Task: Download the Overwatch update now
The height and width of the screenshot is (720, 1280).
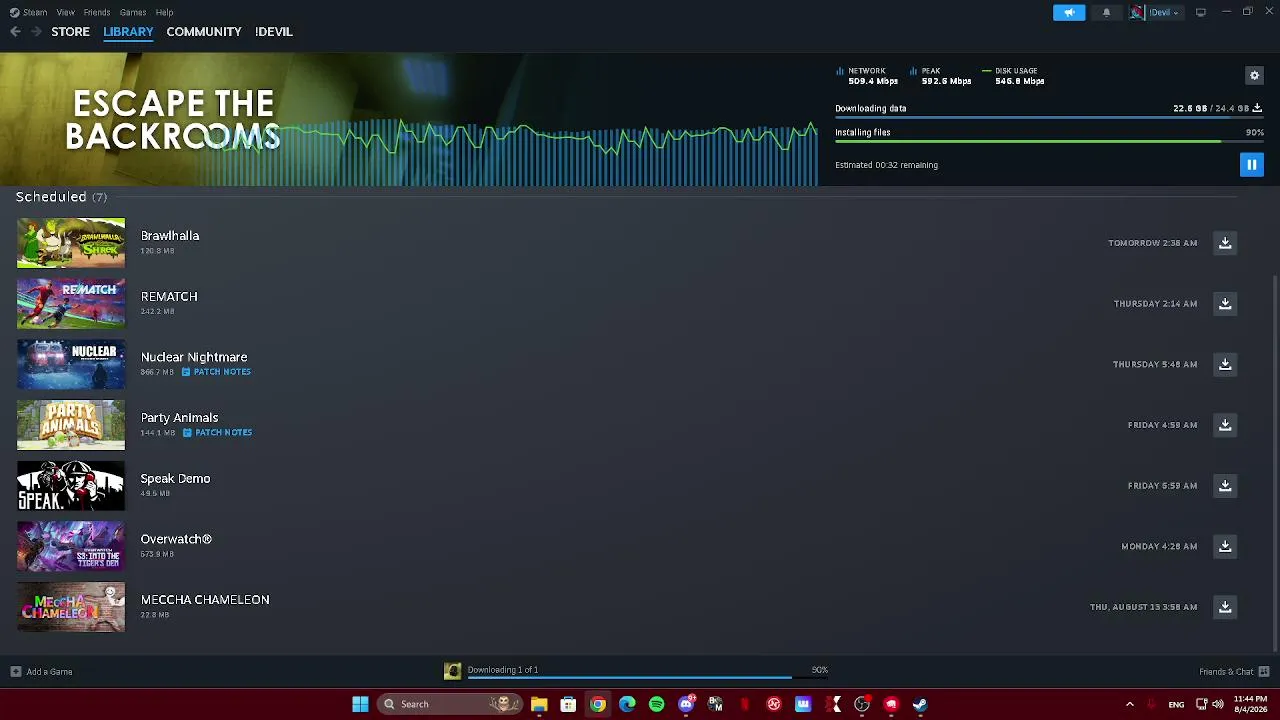Action: 1225,546
